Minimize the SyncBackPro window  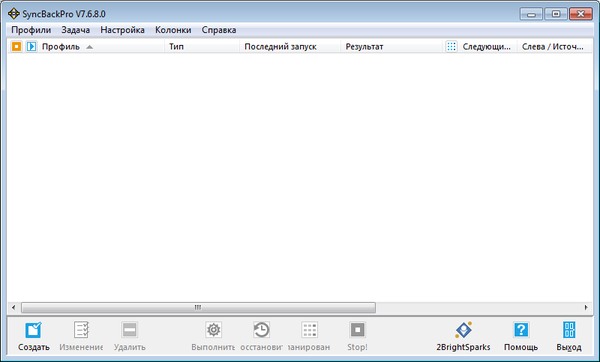pyautogui.click(x=531, y=14)
